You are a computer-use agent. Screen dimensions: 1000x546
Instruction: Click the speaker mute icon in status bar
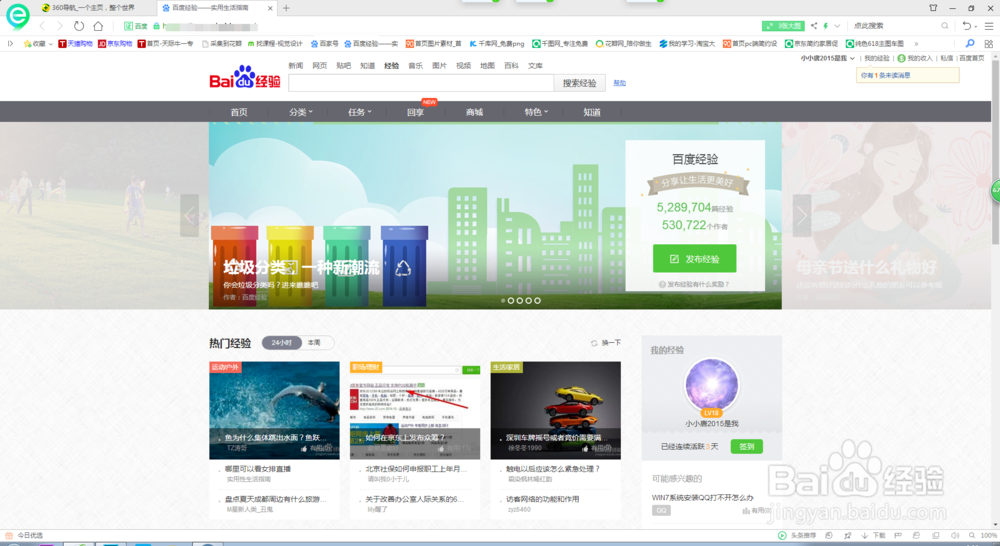coord(955,536)
